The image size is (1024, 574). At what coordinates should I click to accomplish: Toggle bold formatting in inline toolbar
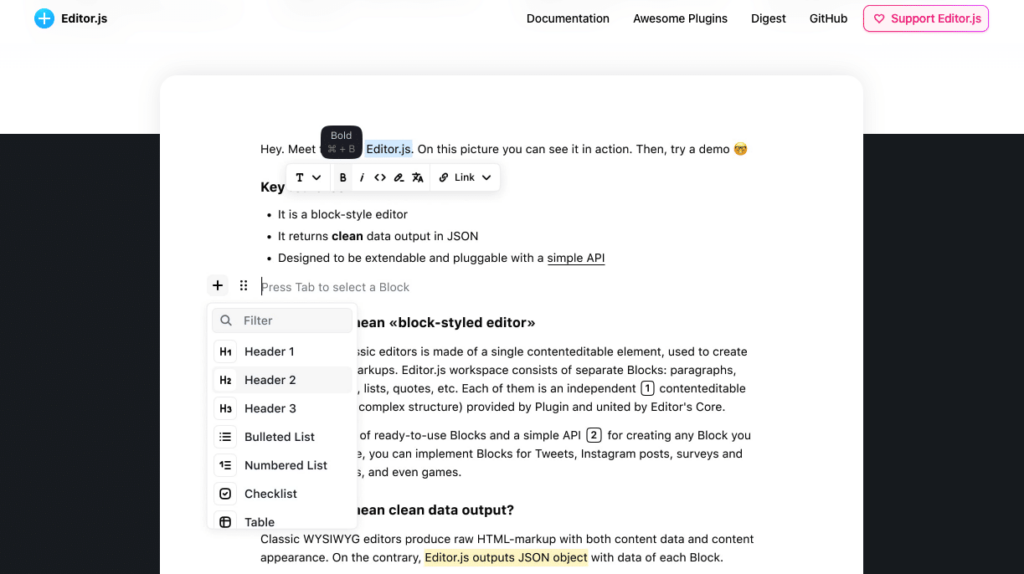343,178
